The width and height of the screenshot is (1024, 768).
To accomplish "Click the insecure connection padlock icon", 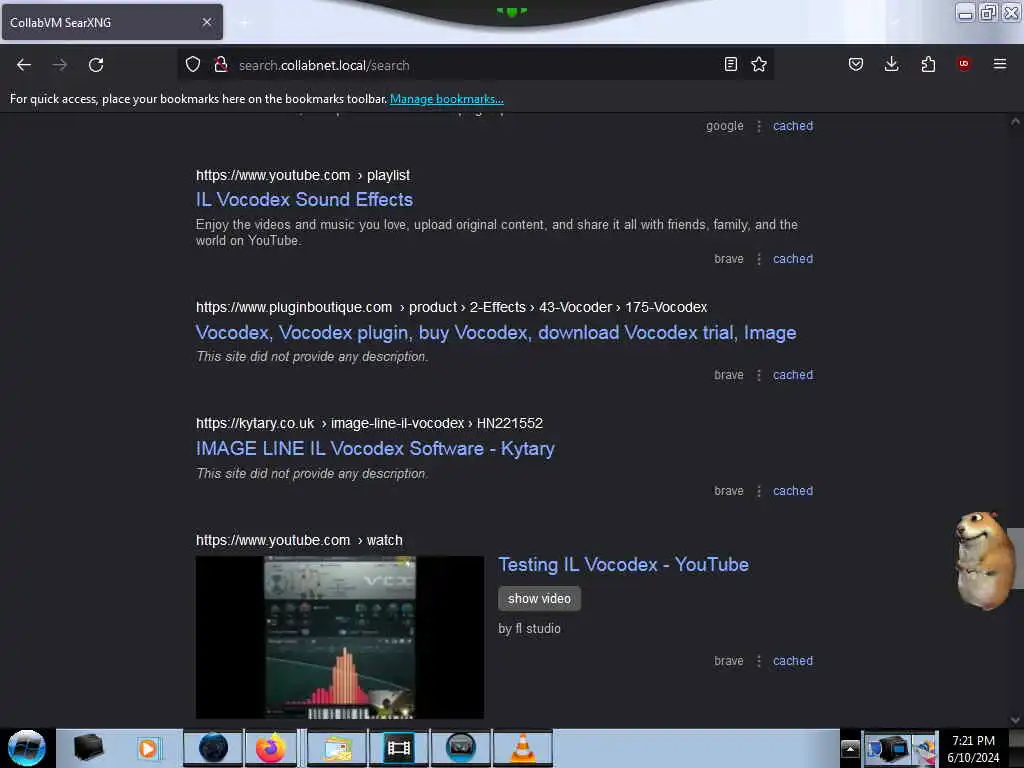I will 221,64.
